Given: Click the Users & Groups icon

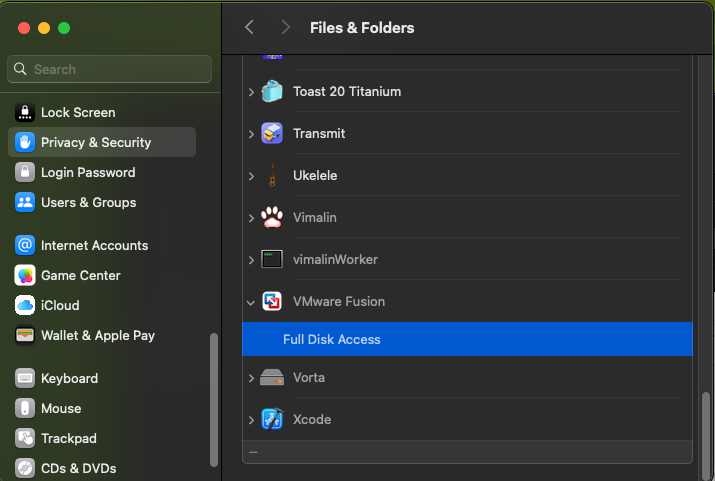Looking at the screenshot, I should tap(25, 202).
